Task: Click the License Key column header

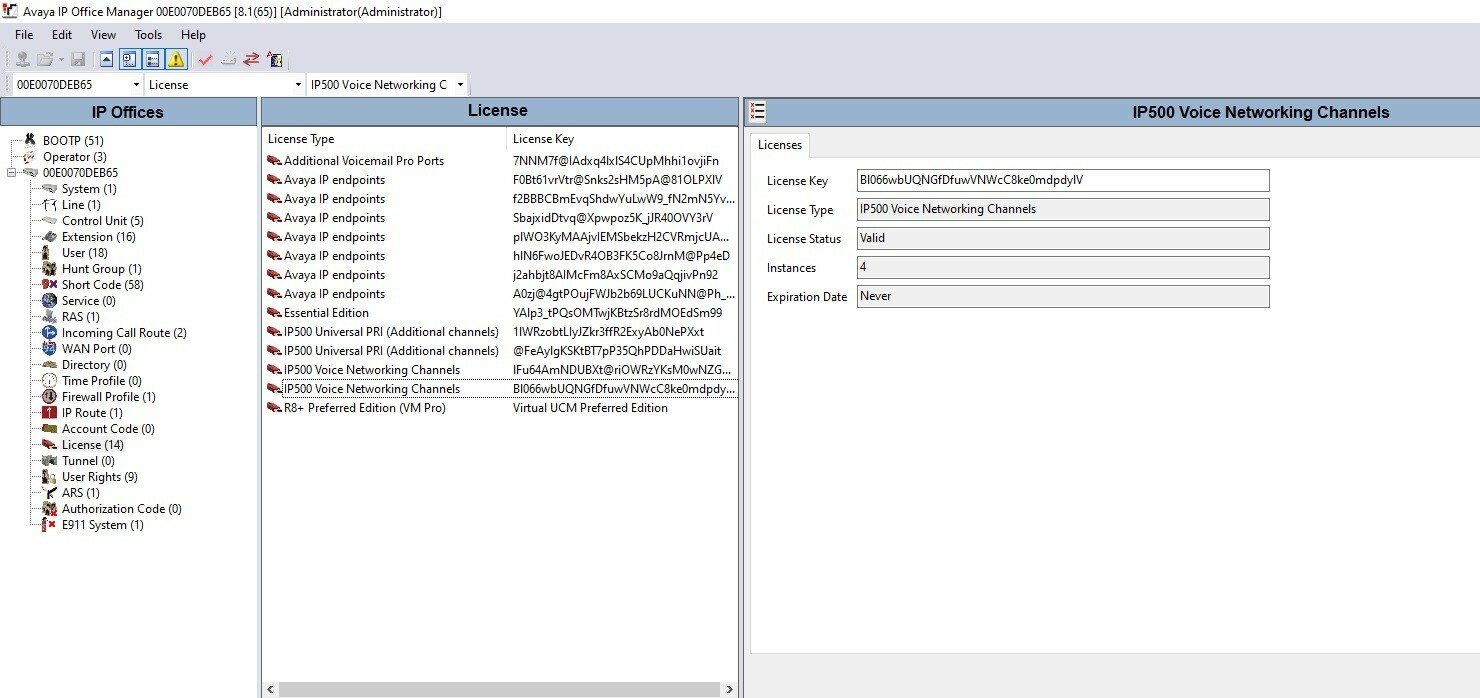Action: (x=622, y=139)
